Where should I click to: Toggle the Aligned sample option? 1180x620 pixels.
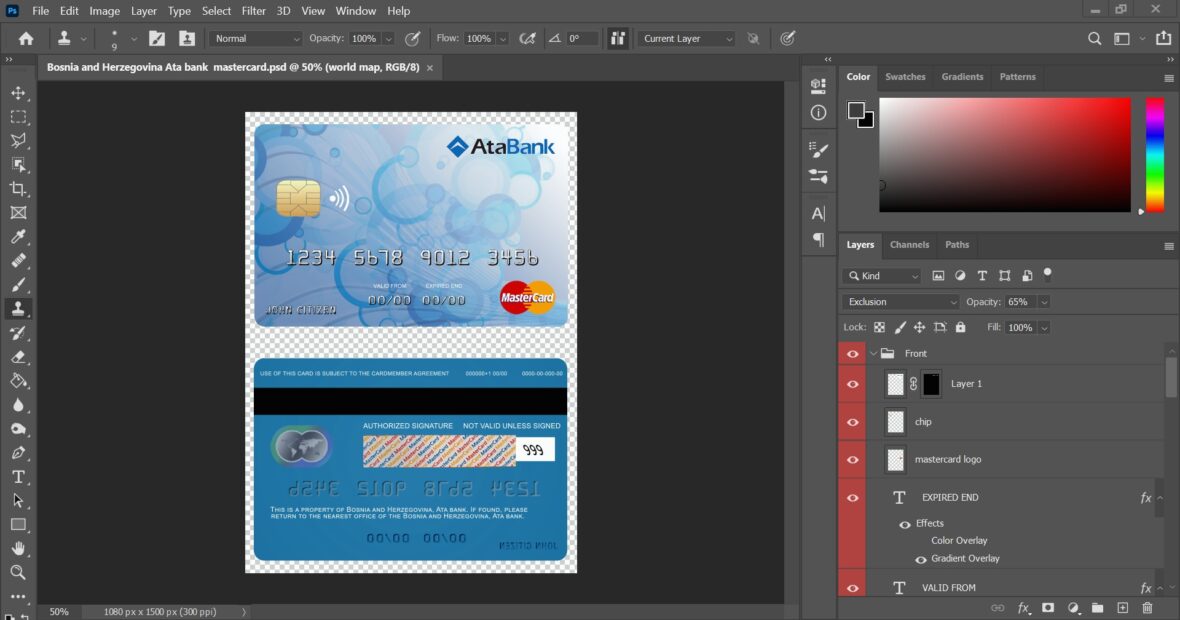point(618,38)
